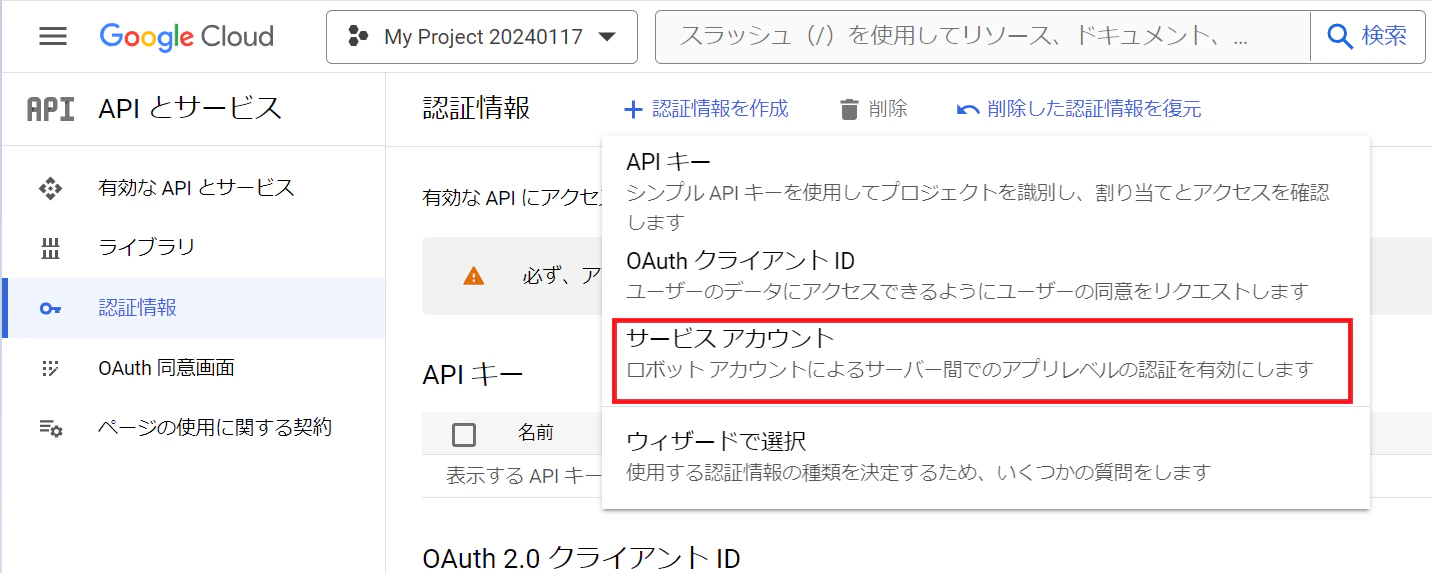Click the ページの使用に関する契約 settings icon
This screenshot has width=1432, height=573.
click(50, 428)
